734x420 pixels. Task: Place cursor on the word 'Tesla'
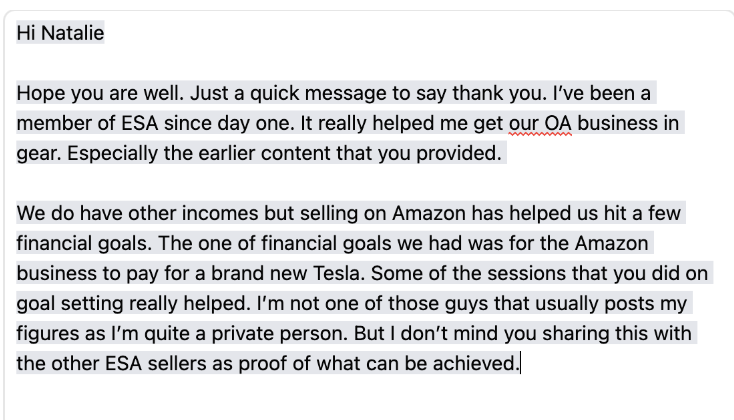[338, 273]
